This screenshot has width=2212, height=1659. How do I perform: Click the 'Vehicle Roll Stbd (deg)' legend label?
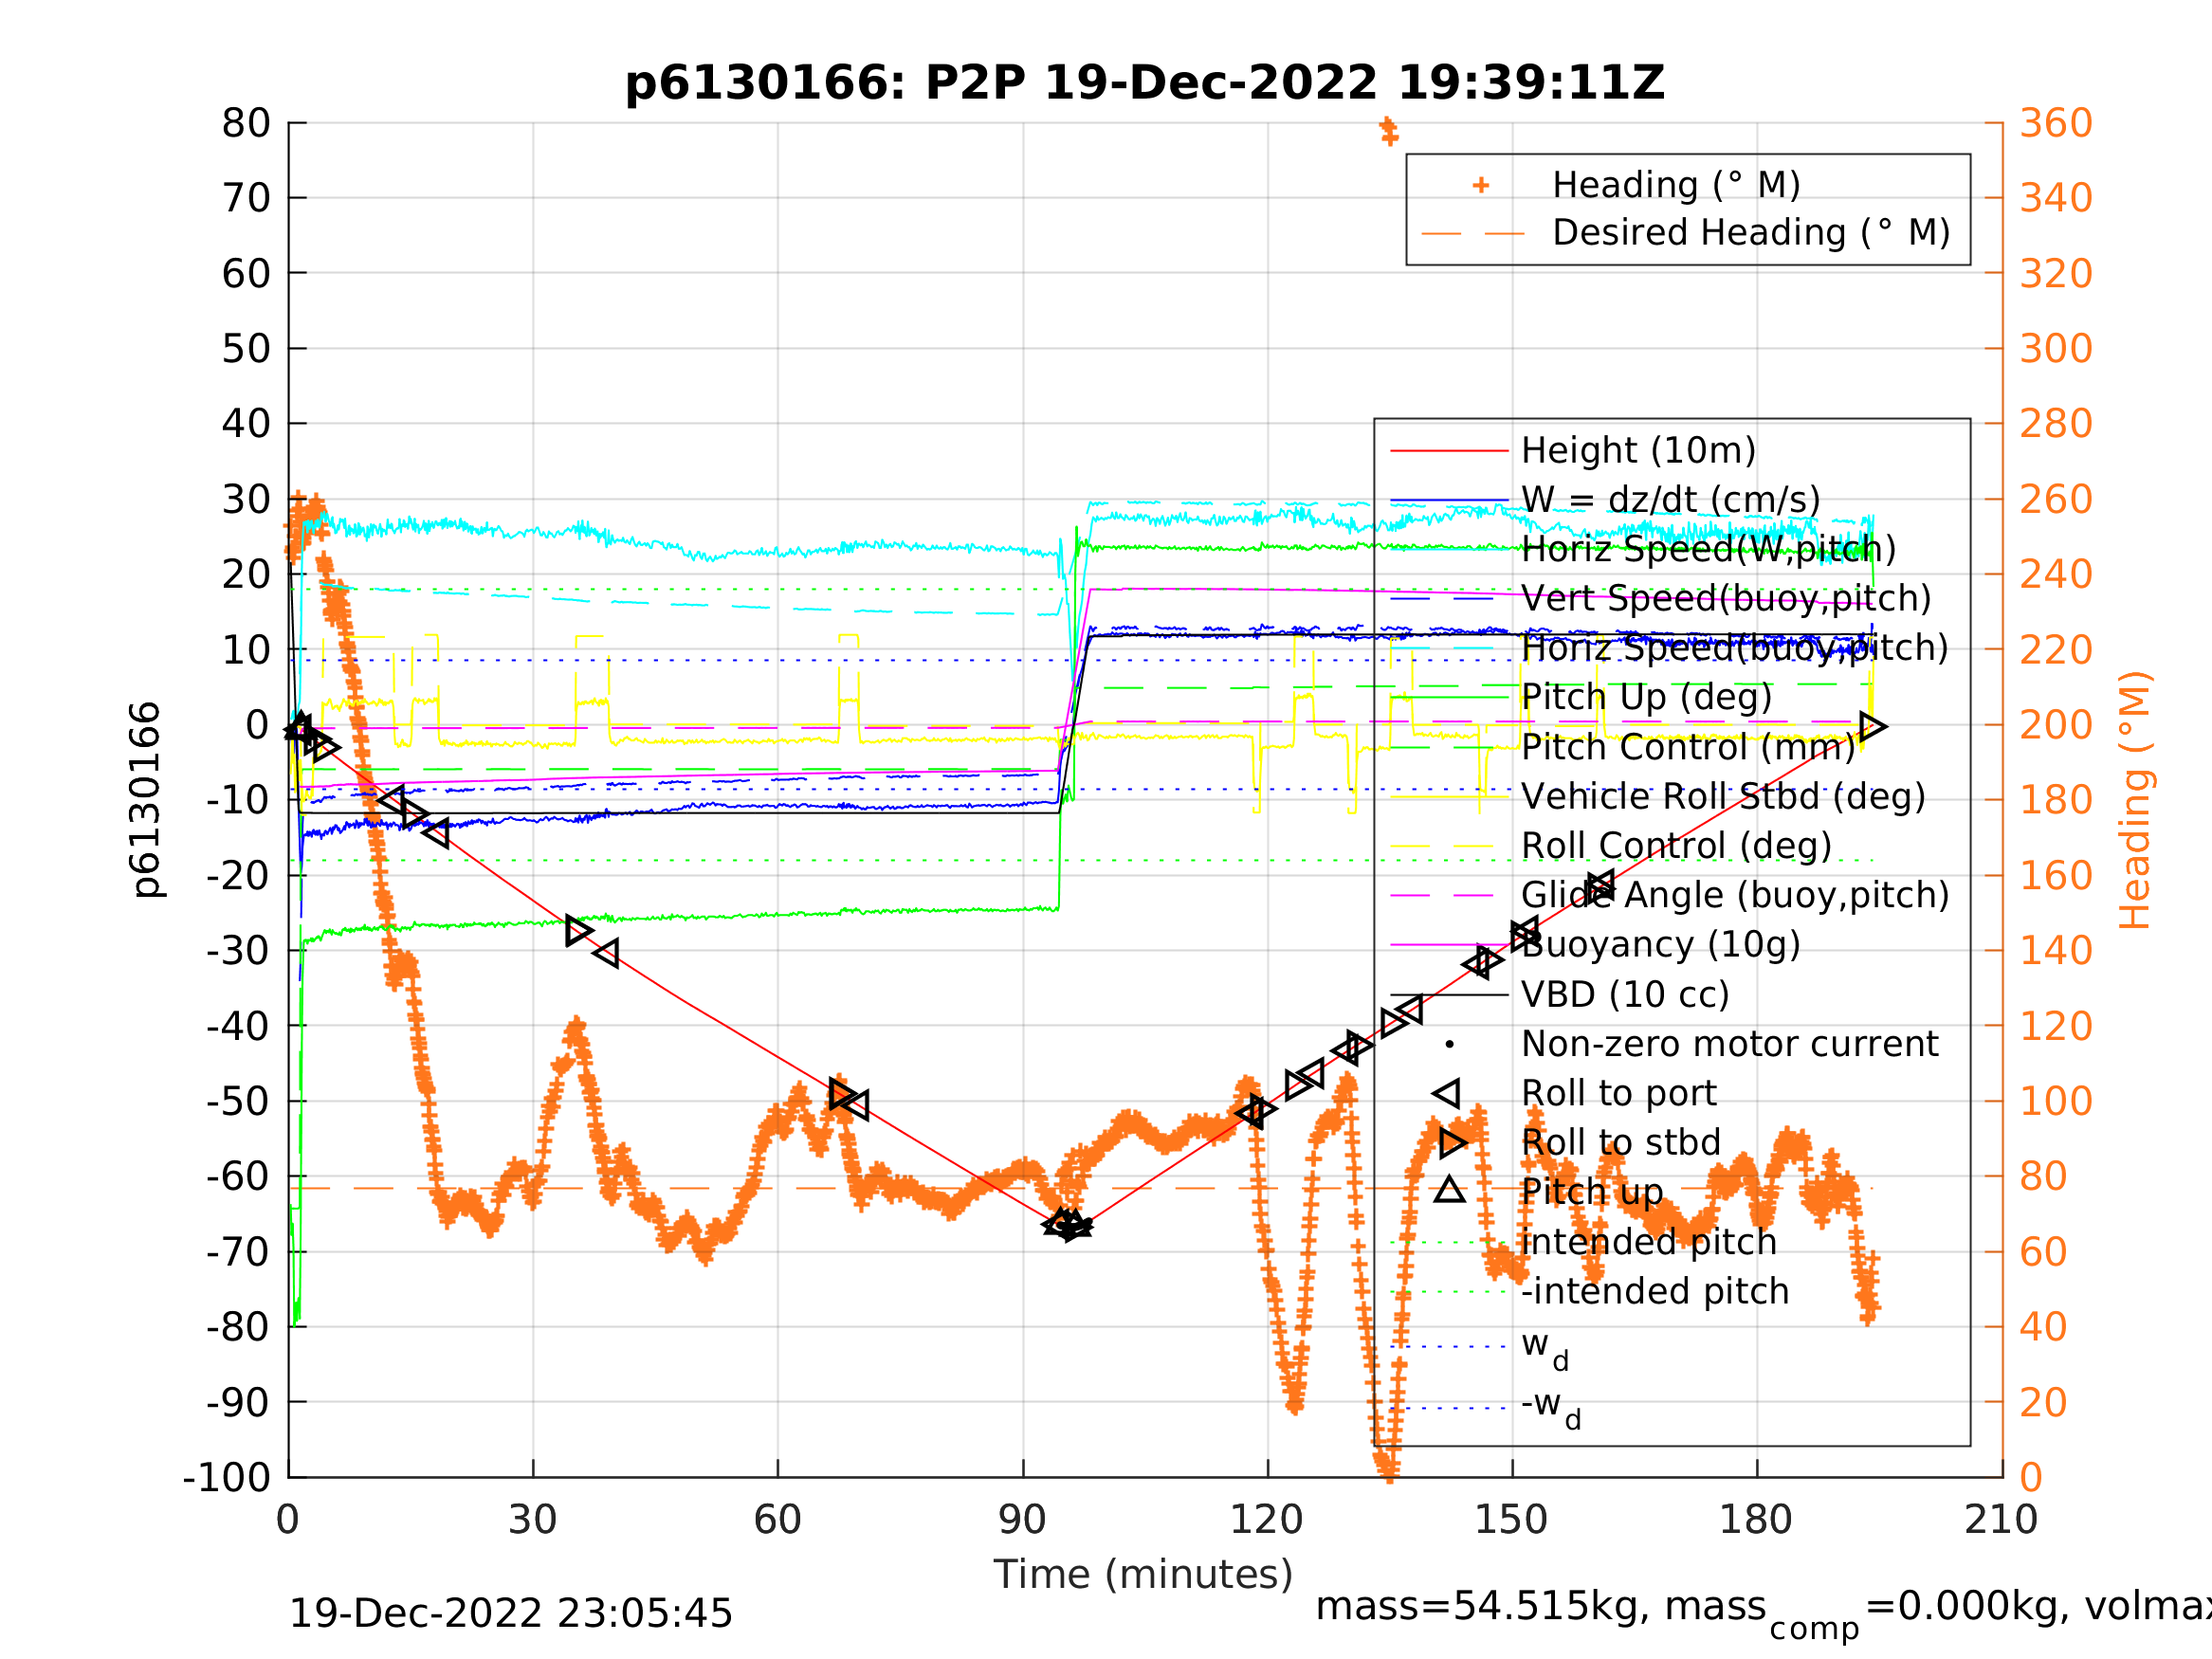click(x=1723, y=796)
